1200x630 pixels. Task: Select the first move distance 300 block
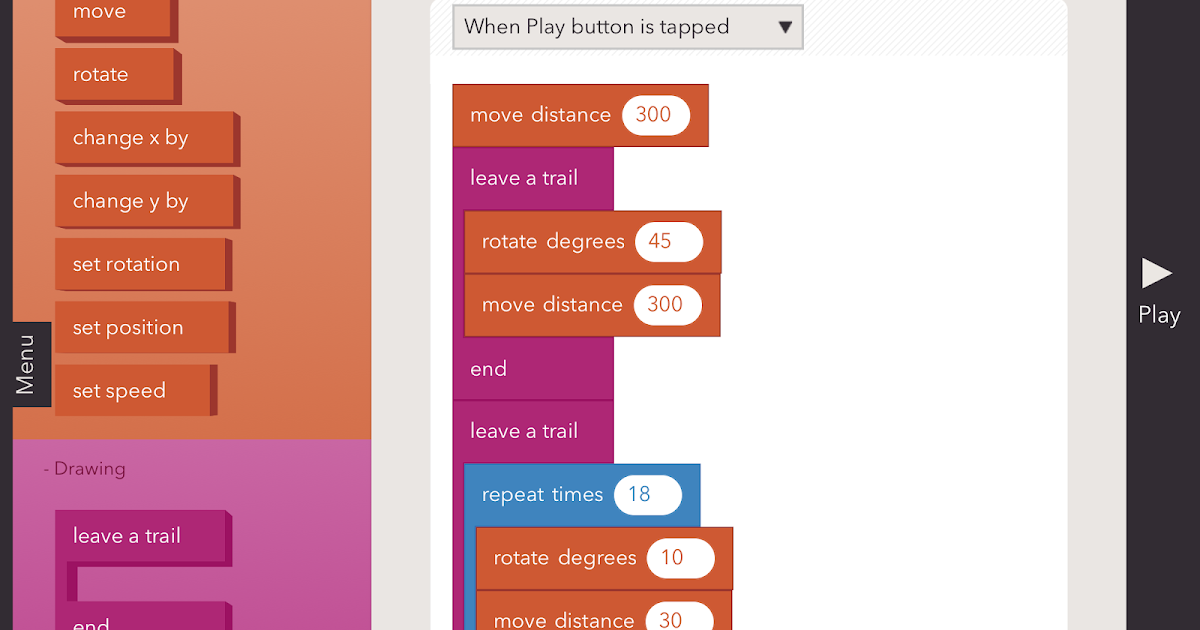coord(540,115)
